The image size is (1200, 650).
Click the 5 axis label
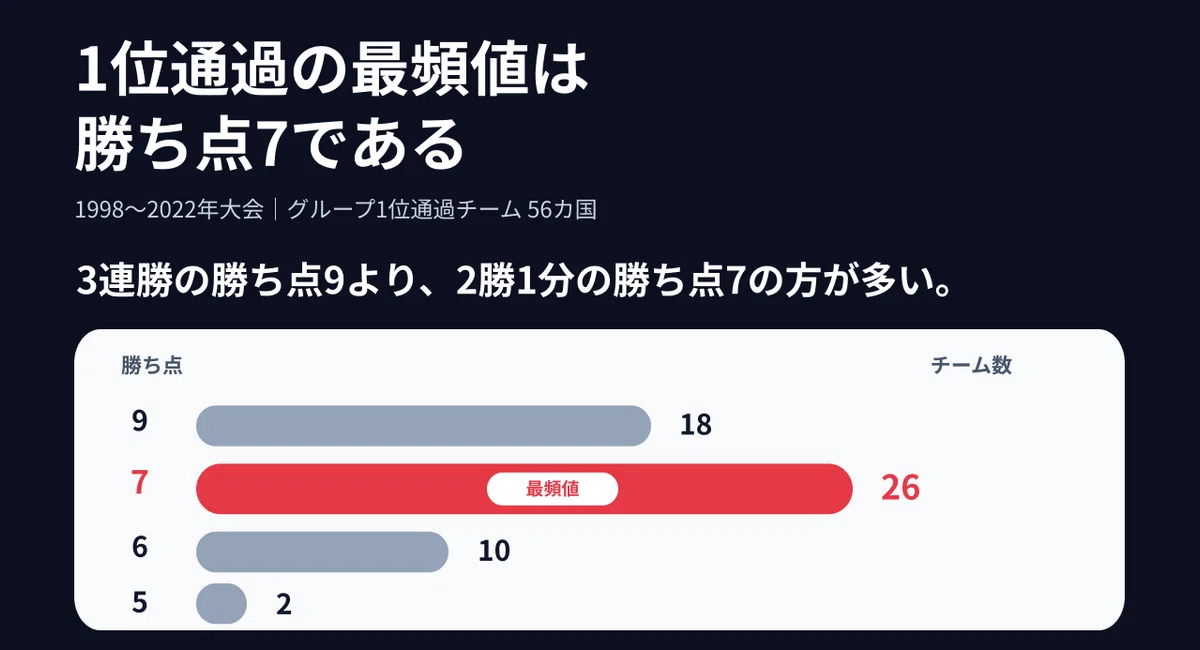click(x=140, y=603)
